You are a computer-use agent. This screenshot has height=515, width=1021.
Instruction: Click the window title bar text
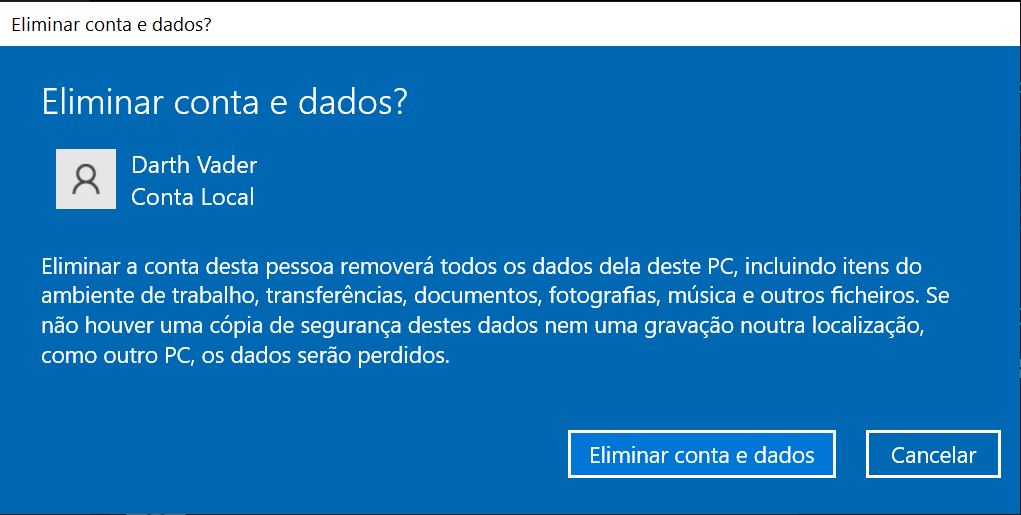pyautogui.click(x=111, y=25)
